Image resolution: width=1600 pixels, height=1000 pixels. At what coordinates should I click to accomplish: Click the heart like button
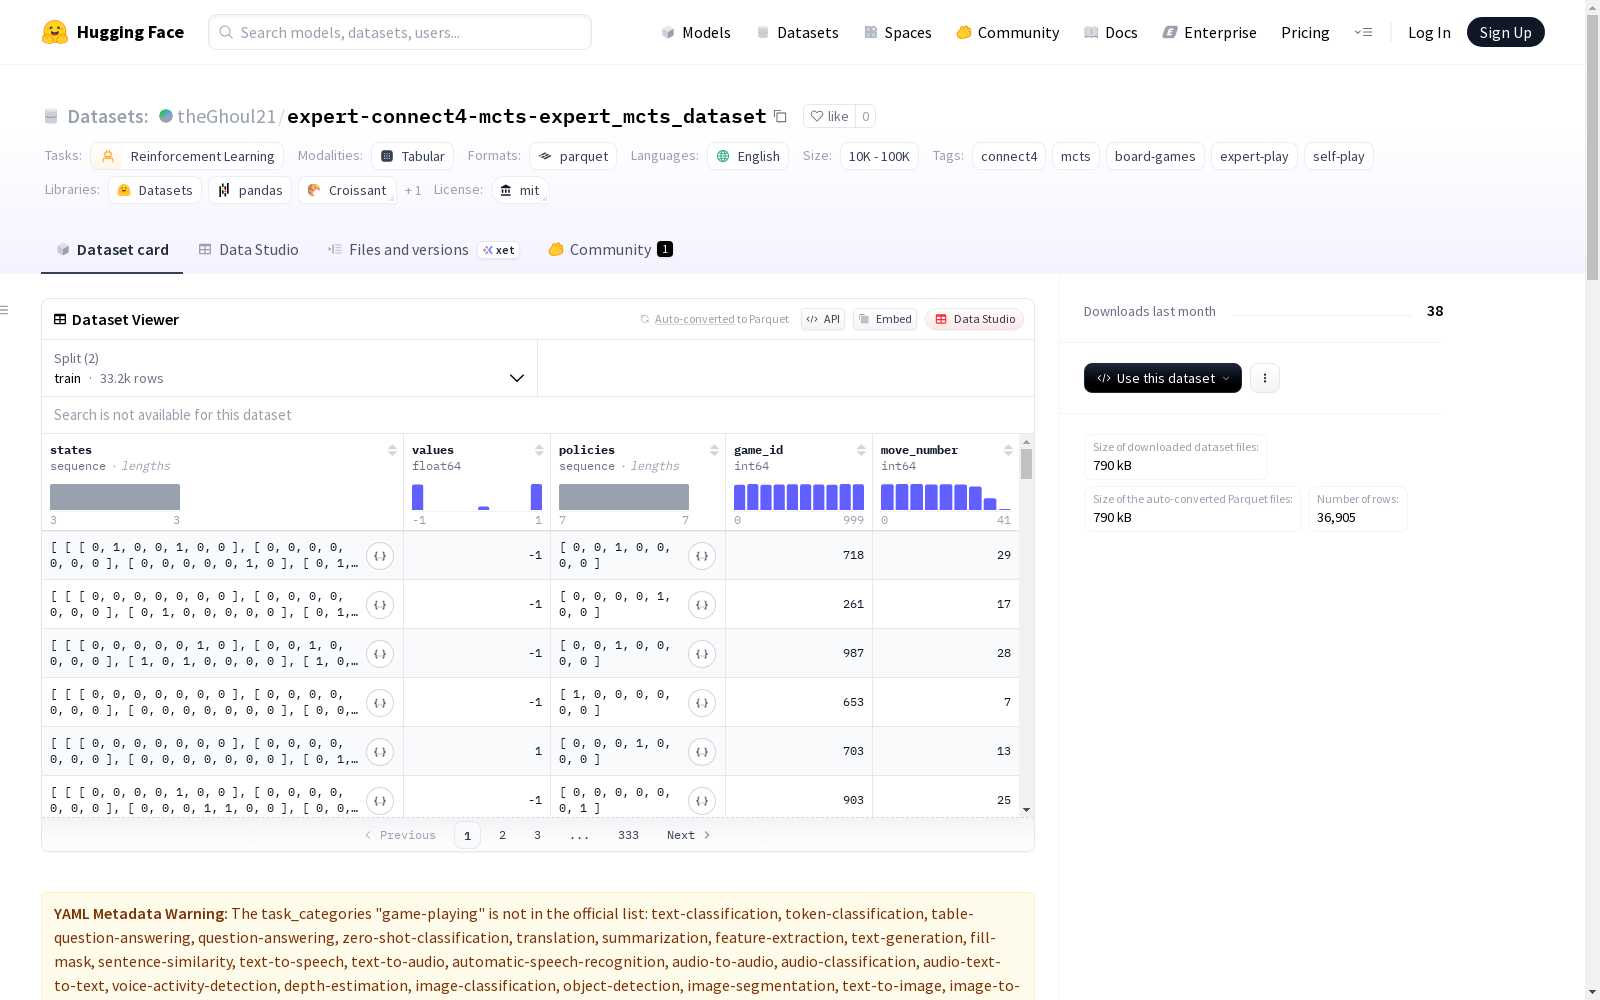coord(829,116)
